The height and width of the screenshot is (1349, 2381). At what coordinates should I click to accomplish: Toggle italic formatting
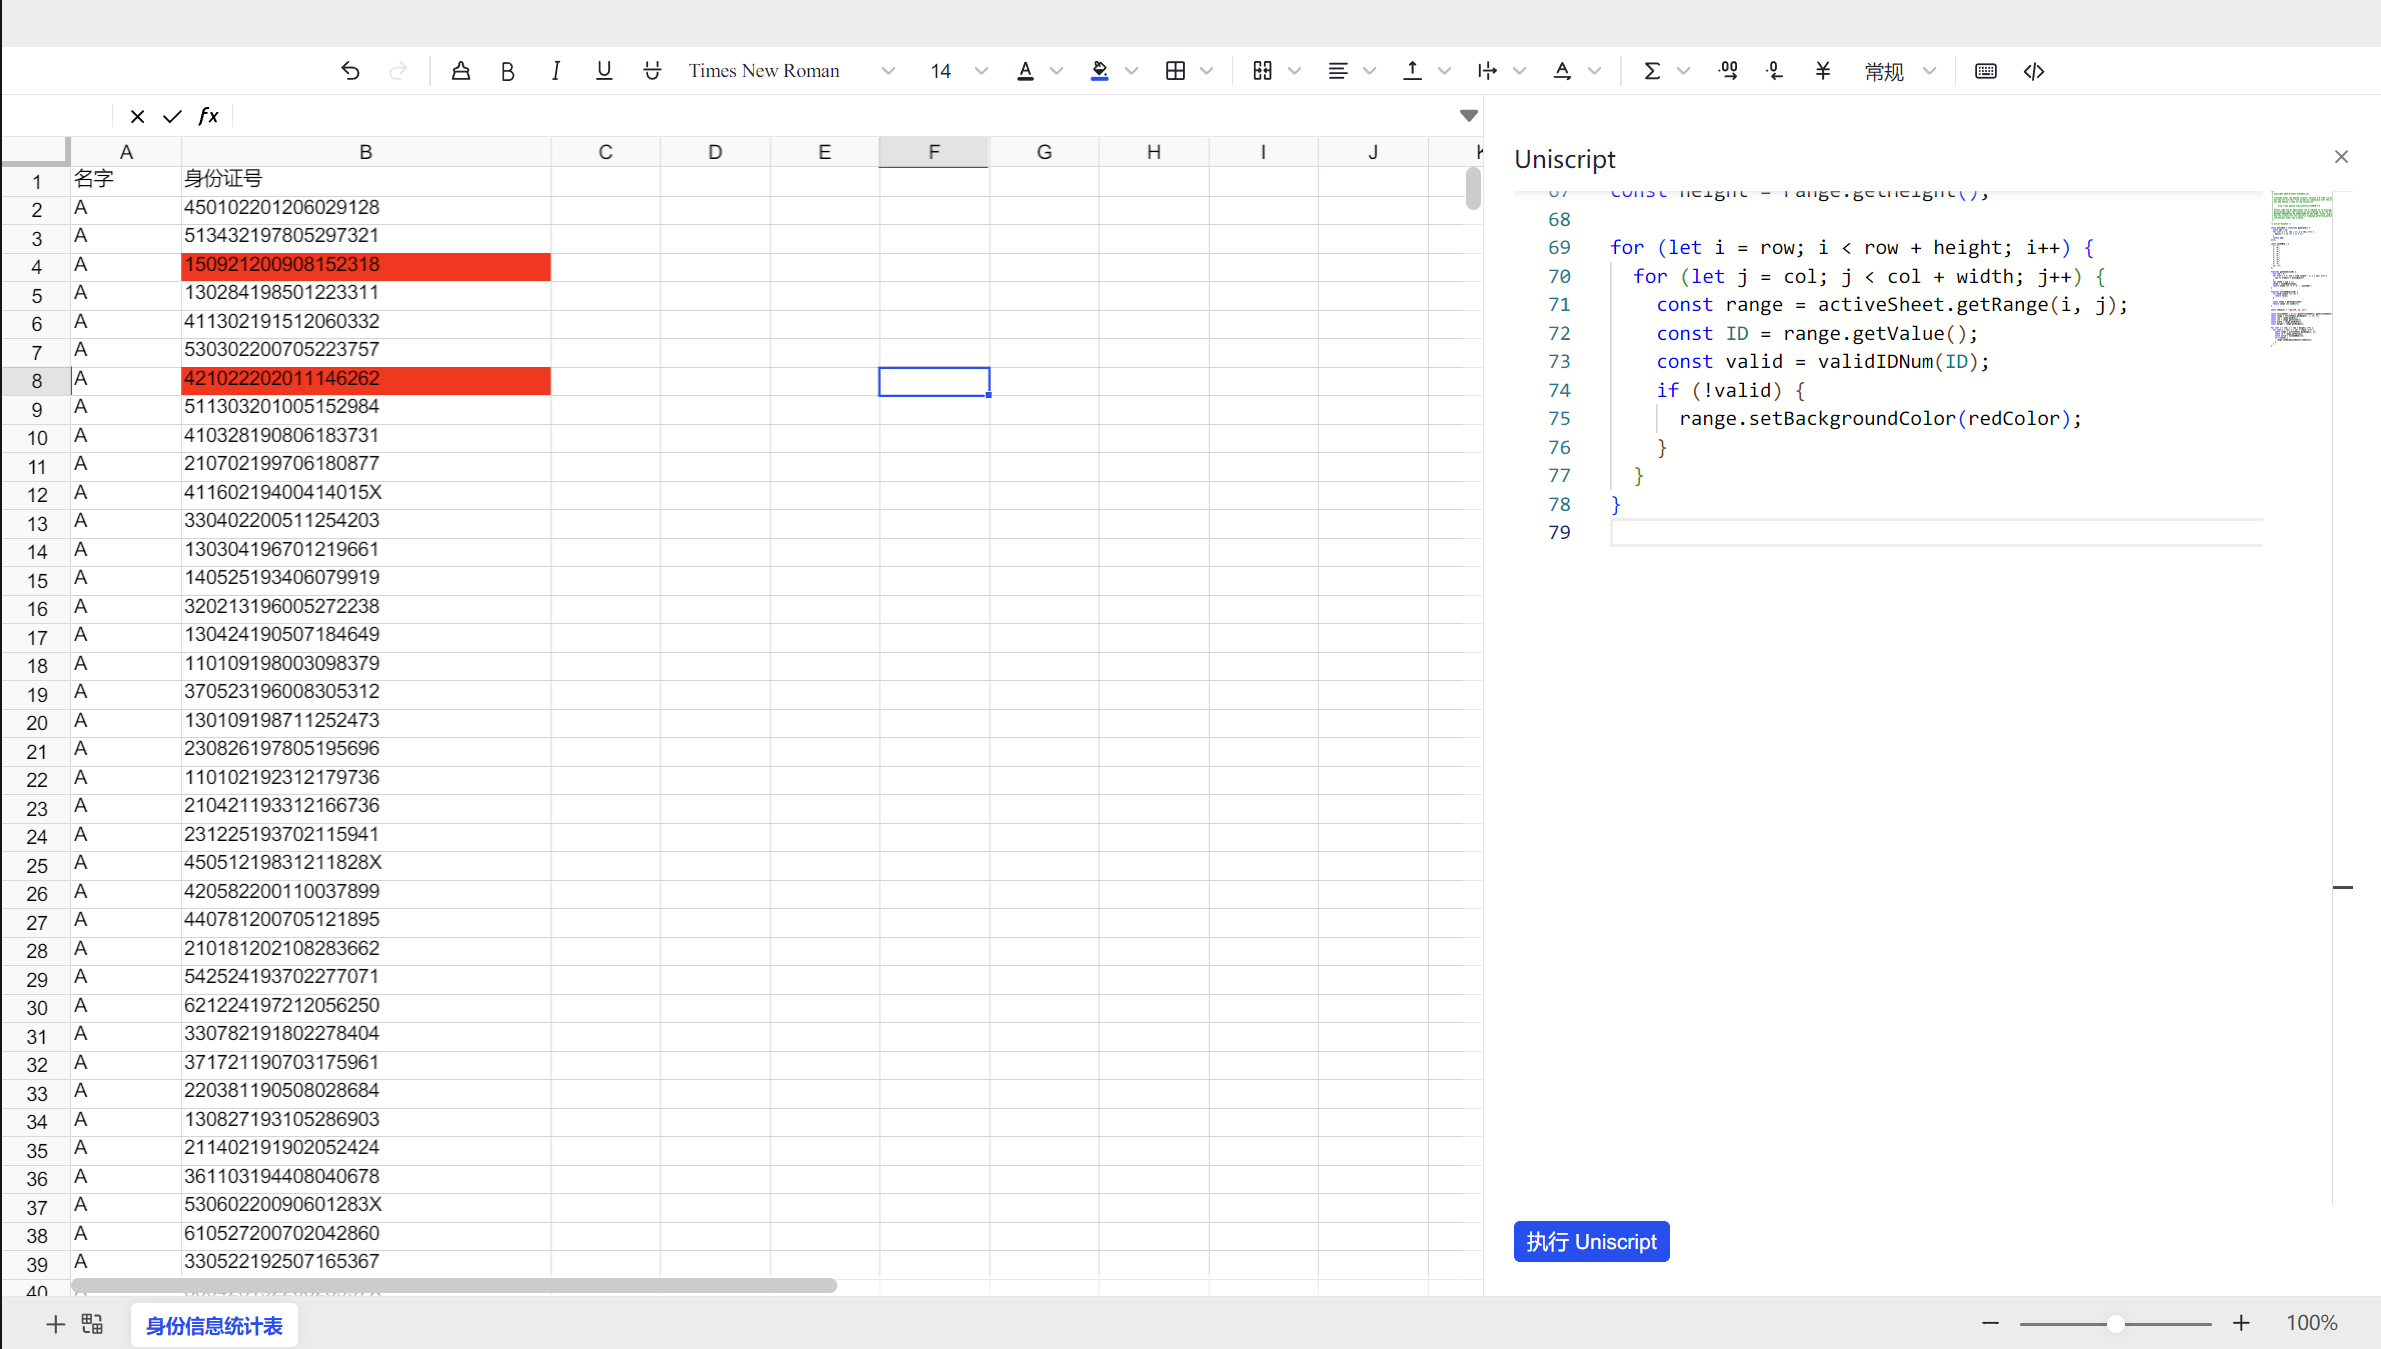556,71
